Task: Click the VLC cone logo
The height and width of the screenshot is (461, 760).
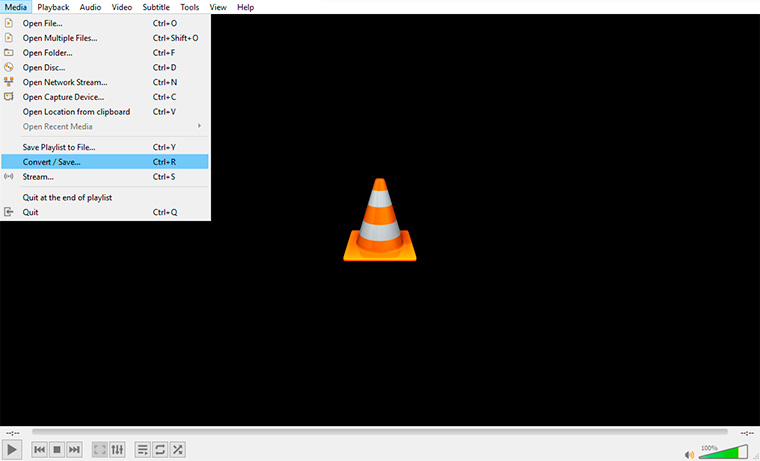Action: click(x=380, y=220)
